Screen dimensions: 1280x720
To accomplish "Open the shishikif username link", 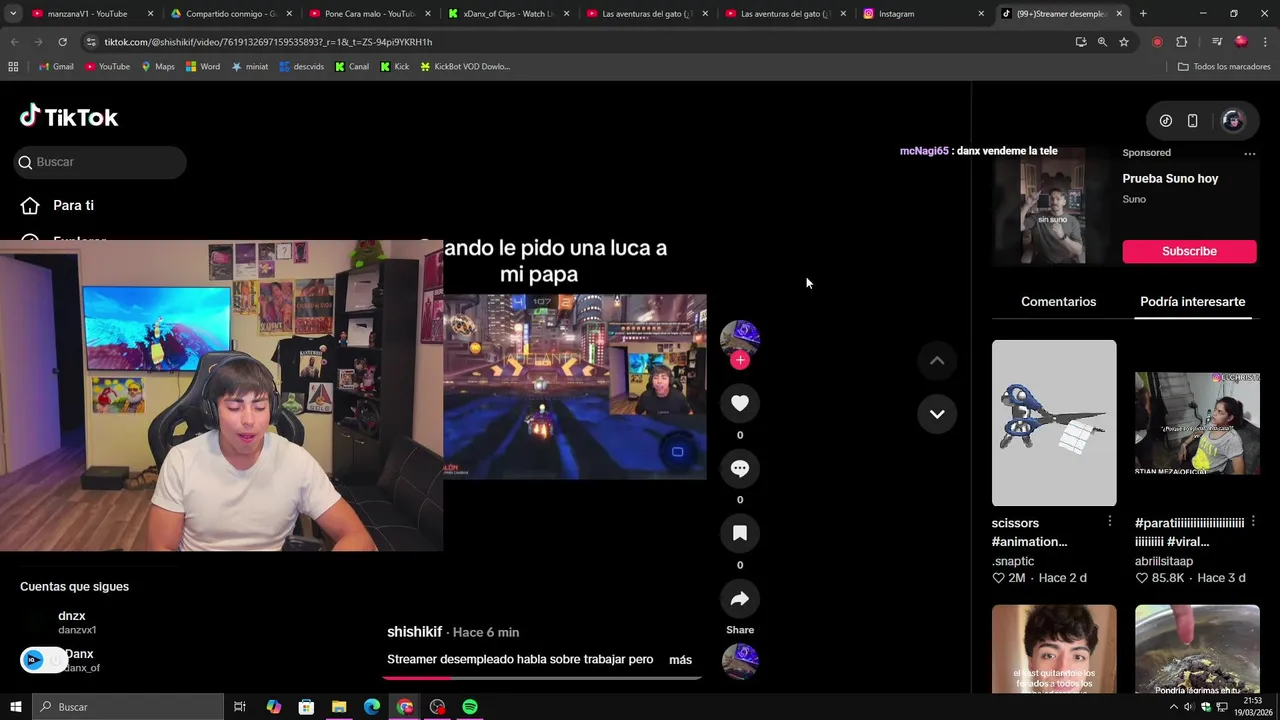I will (414, 632).
